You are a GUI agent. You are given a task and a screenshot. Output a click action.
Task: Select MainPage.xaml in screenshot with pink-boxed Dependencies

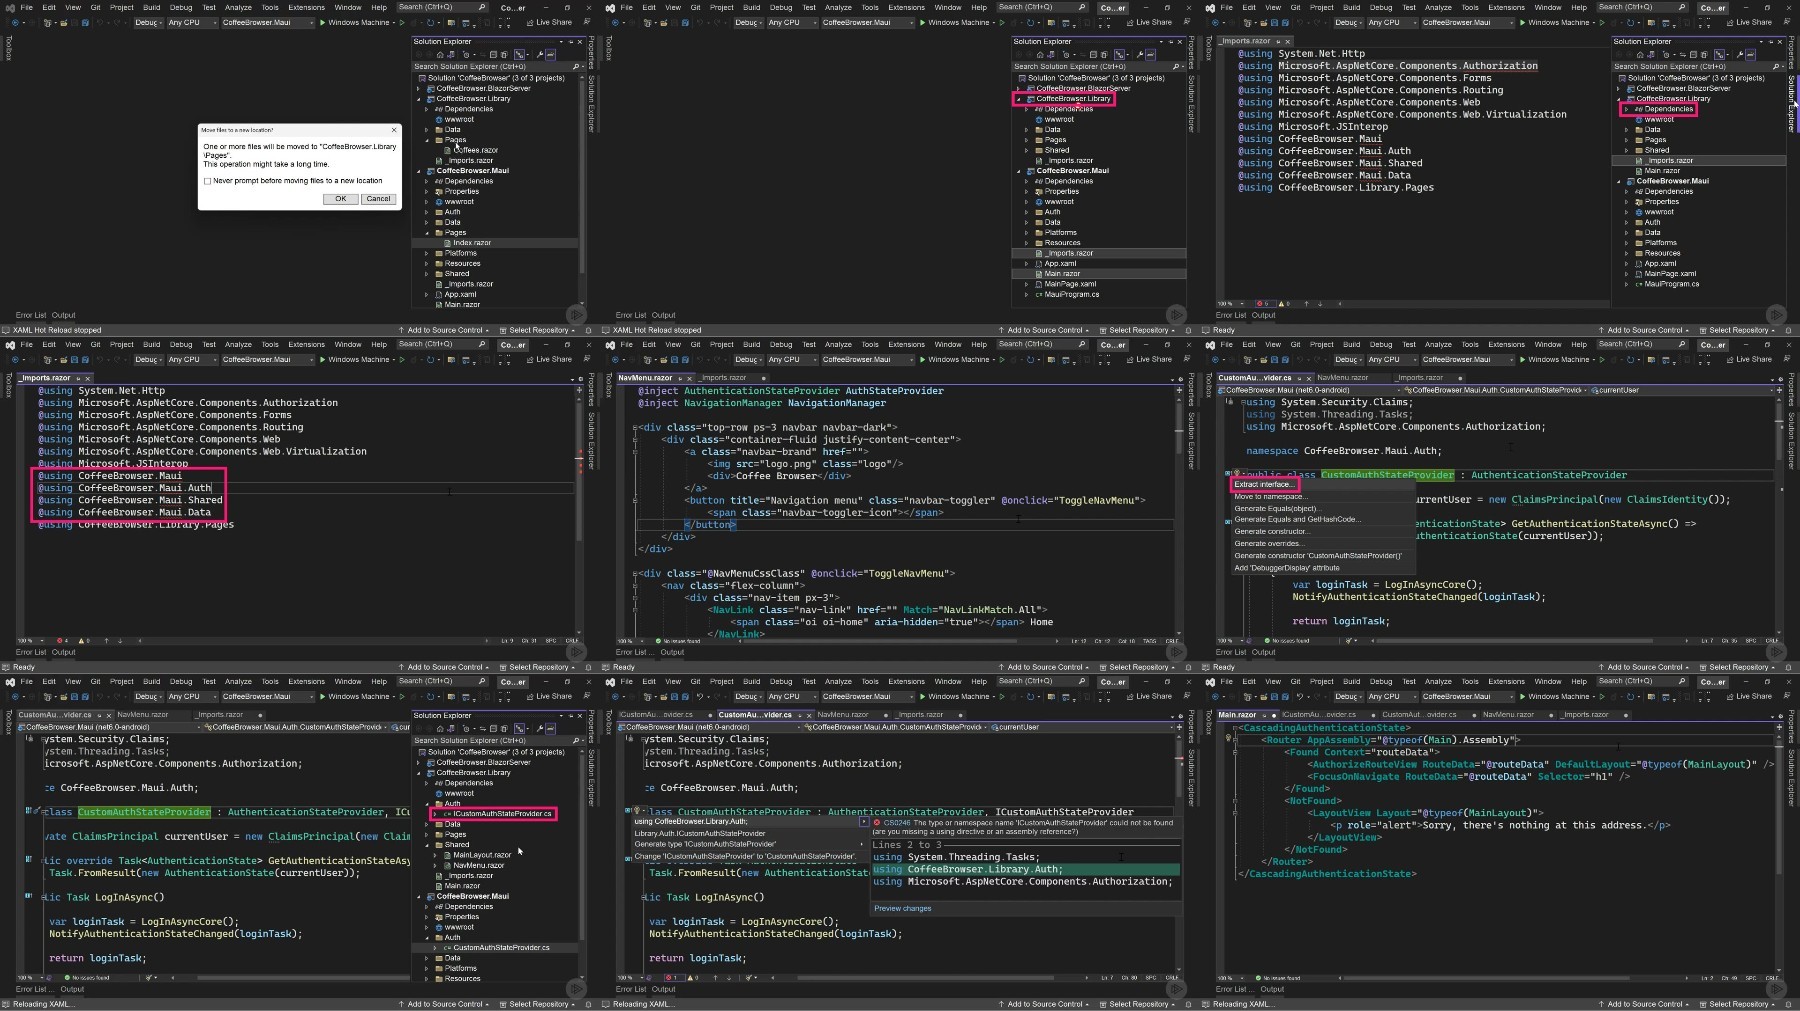[x=1670, y=274]
